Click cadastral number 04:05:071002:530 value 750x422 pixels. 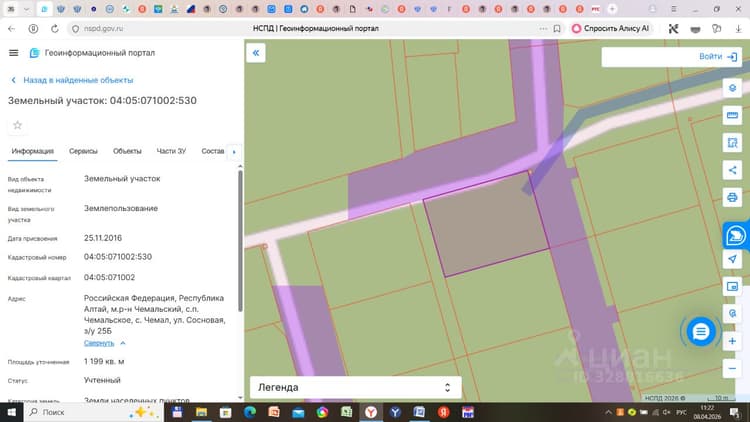tap(118, 257)
